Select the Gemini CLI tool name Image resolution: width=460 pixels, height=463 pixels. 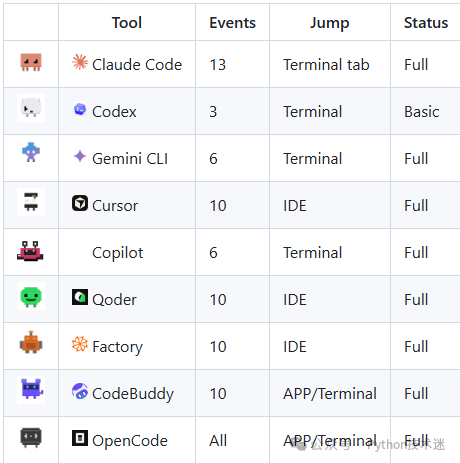click(130, 159)
